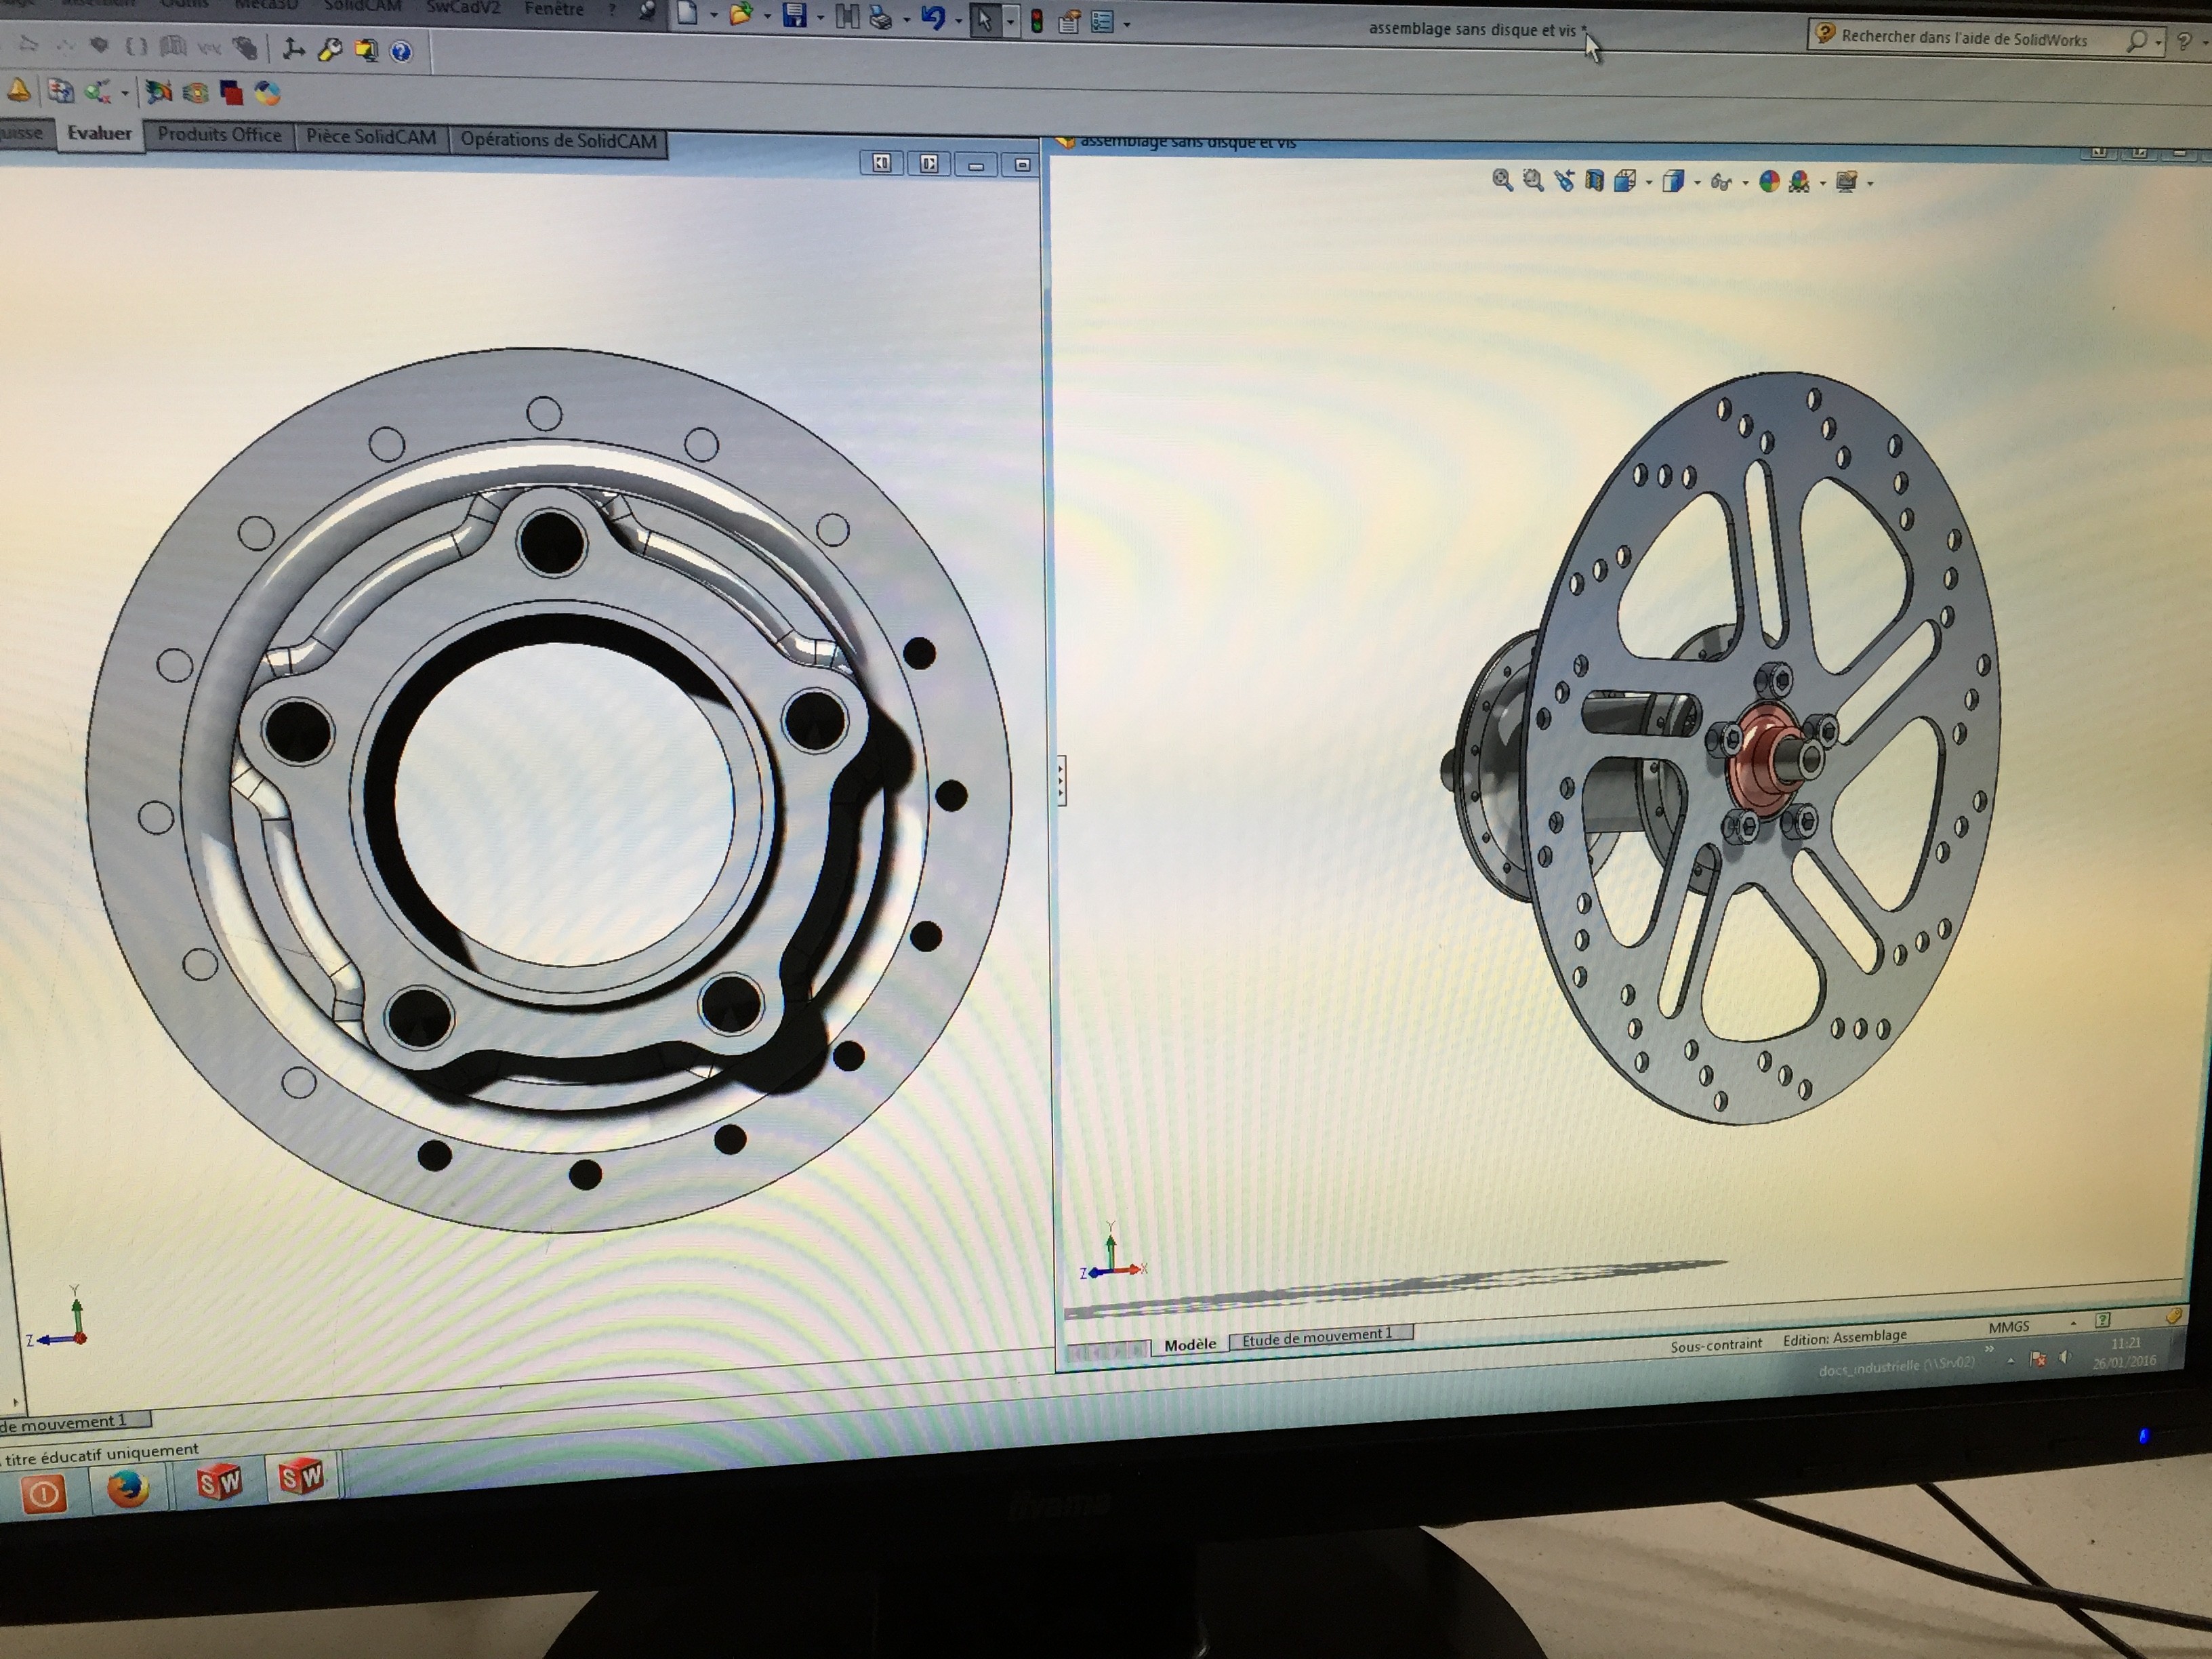
Task: Open the Options list icon
Action: click(1102, 22)
